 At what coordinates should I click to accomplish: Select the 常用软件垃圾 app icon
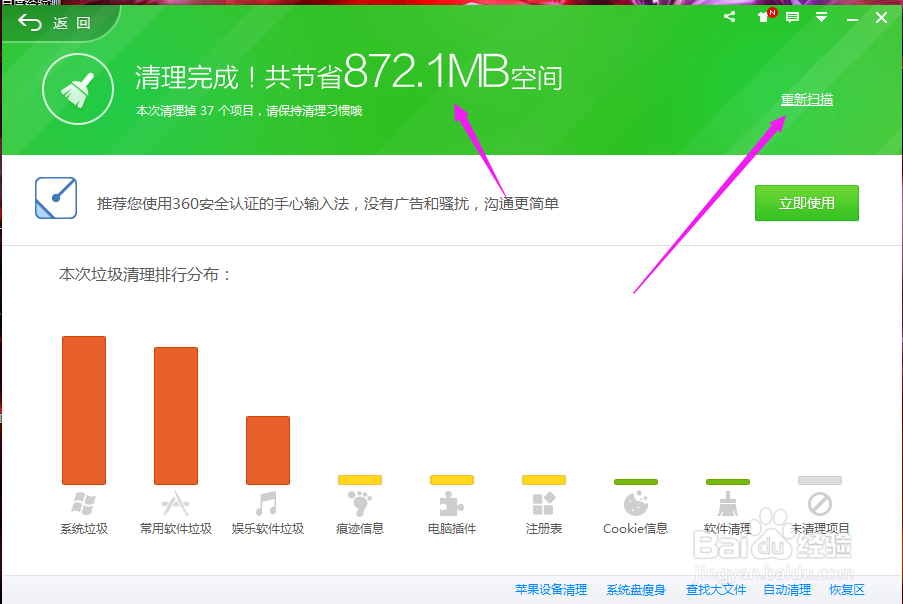coord(176,503)
